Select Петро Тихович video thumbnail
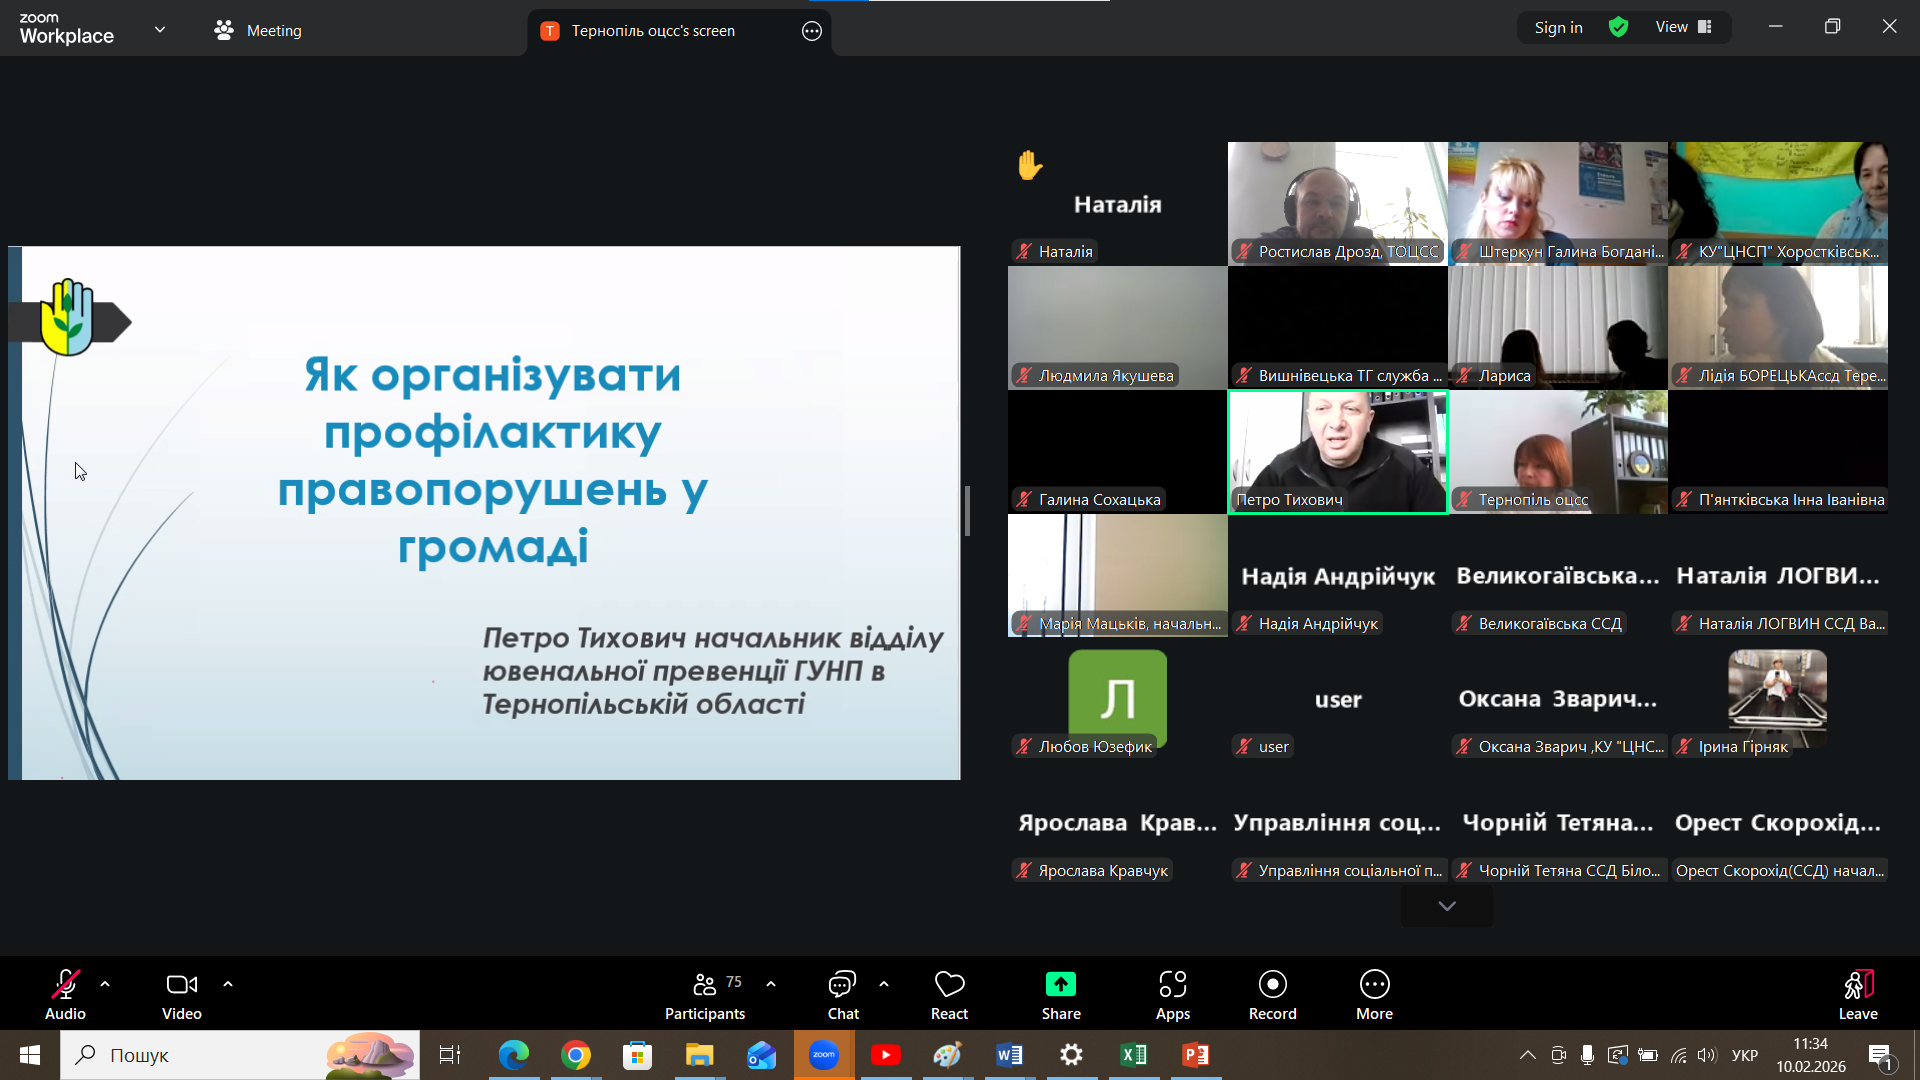The width and height of the screenshot is (1920, 1080). click(1337, 451)
